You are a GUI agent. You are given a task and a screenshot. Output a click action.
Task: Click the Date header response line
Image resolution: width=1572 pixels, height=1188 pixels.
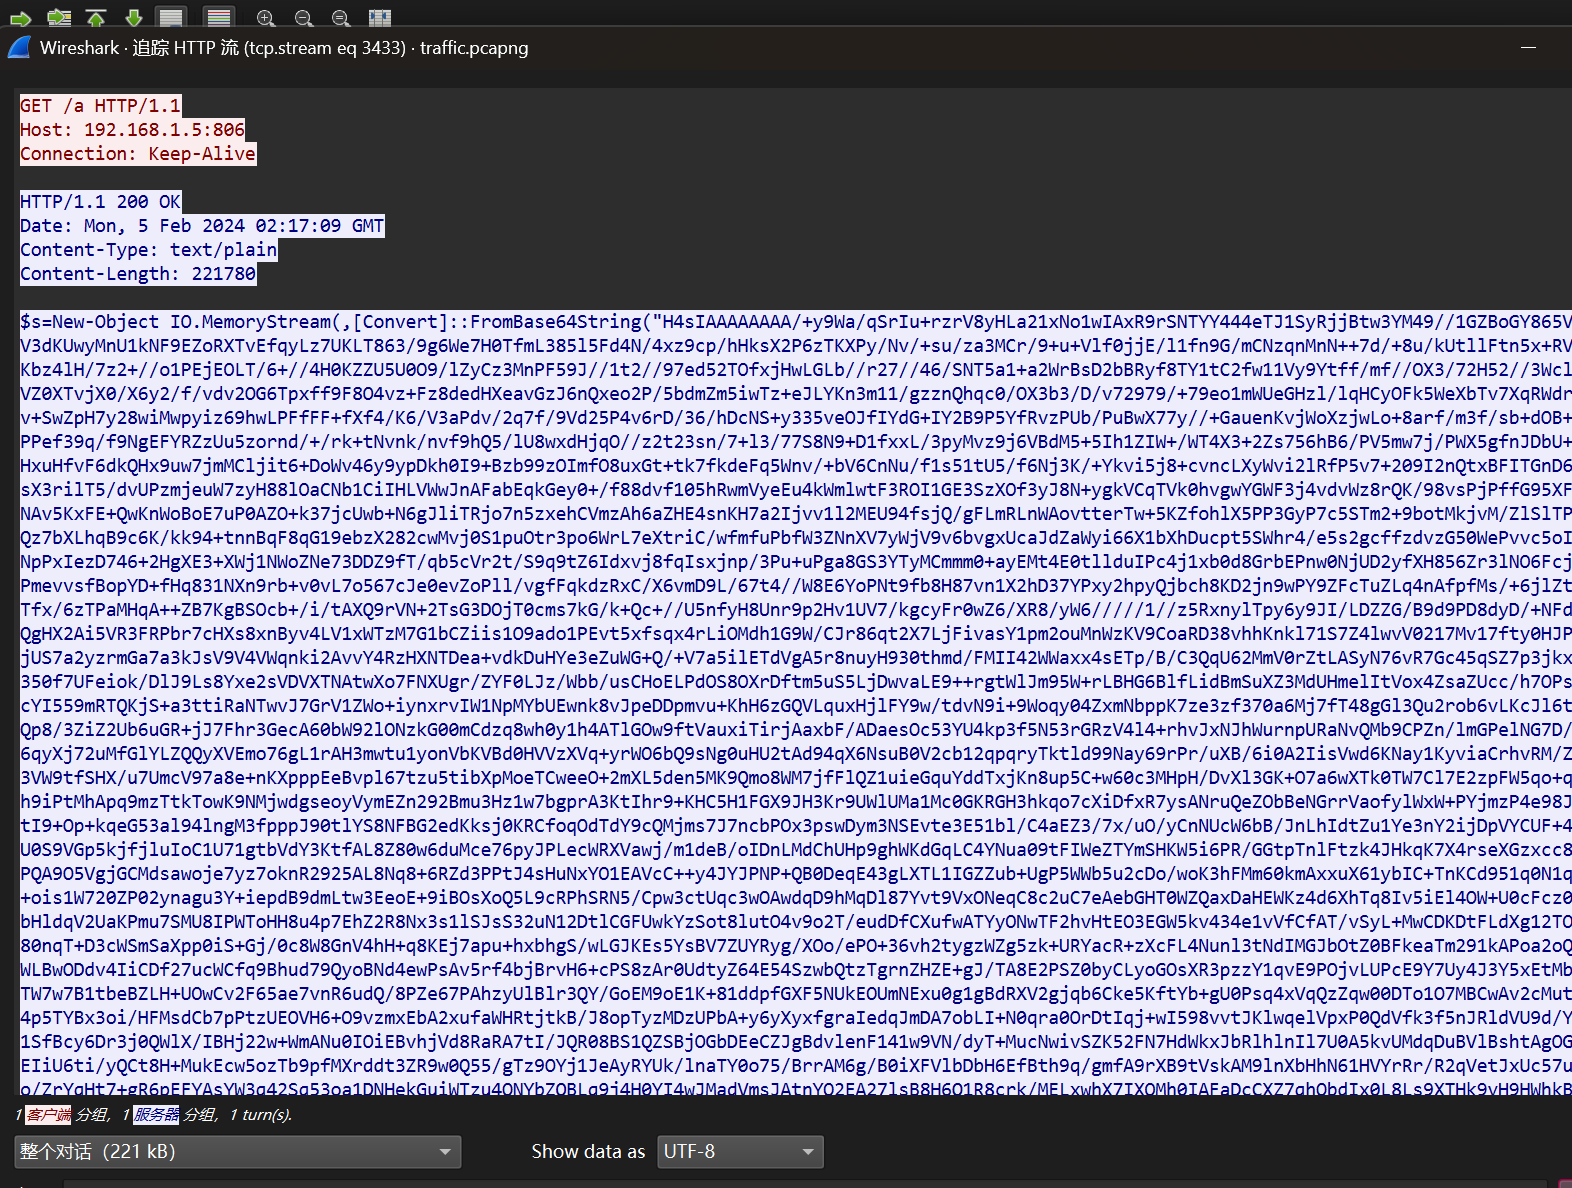tap(202, 225)
